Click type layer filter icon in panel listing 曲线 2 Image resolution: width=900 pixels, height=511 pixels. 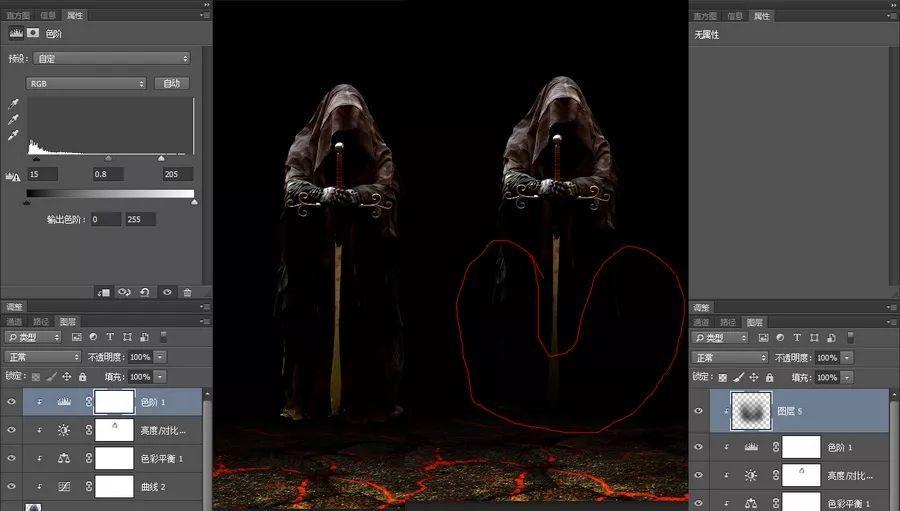click(110, 337)
